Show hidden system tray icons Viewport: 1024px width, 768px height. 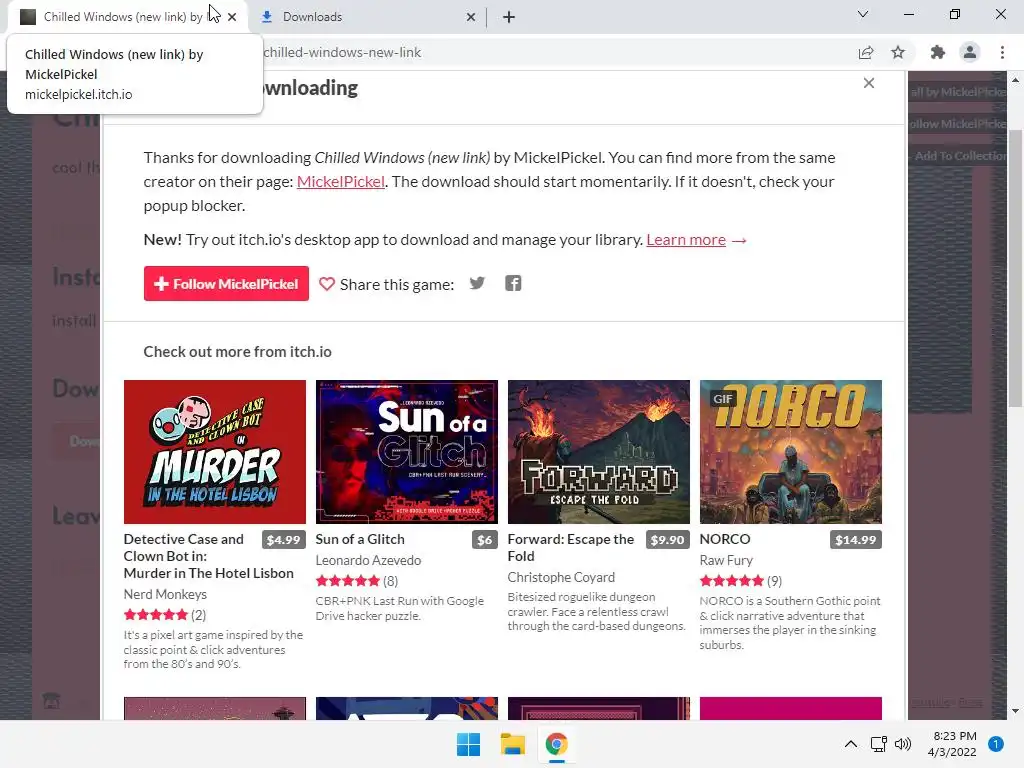(x=850, y=744)
